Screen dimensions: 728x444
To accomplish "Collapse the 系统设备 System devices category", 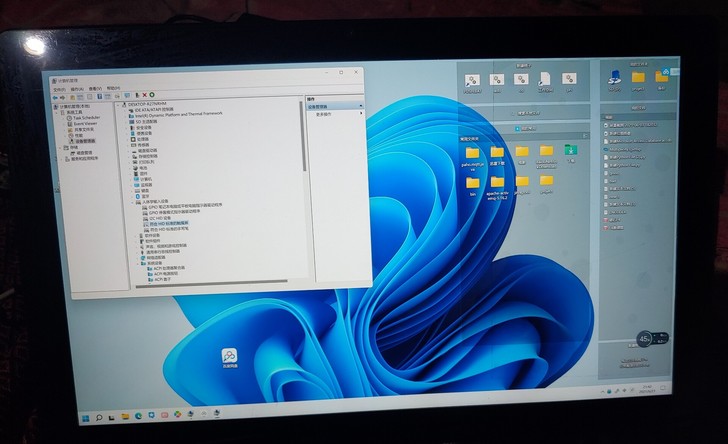I will (x=137, y=263).
